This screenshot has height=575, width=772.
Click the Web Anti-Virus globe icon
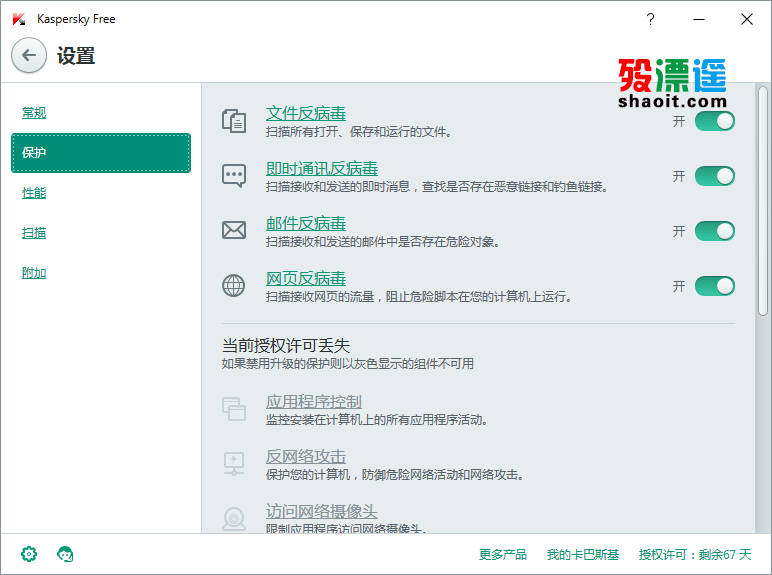pyautogui.click(x=234, y=286)
